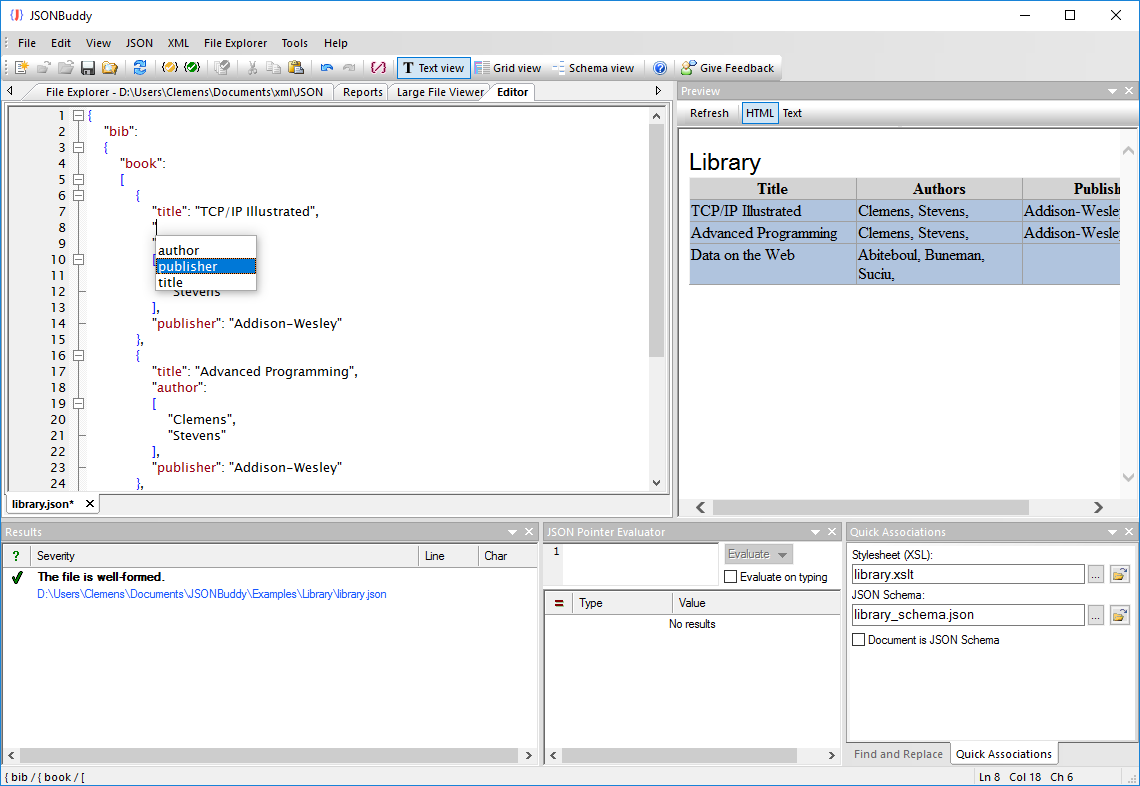Open the Evaluate button dropdown arrow
1140x786 pixels.
(x=782, y=554)
